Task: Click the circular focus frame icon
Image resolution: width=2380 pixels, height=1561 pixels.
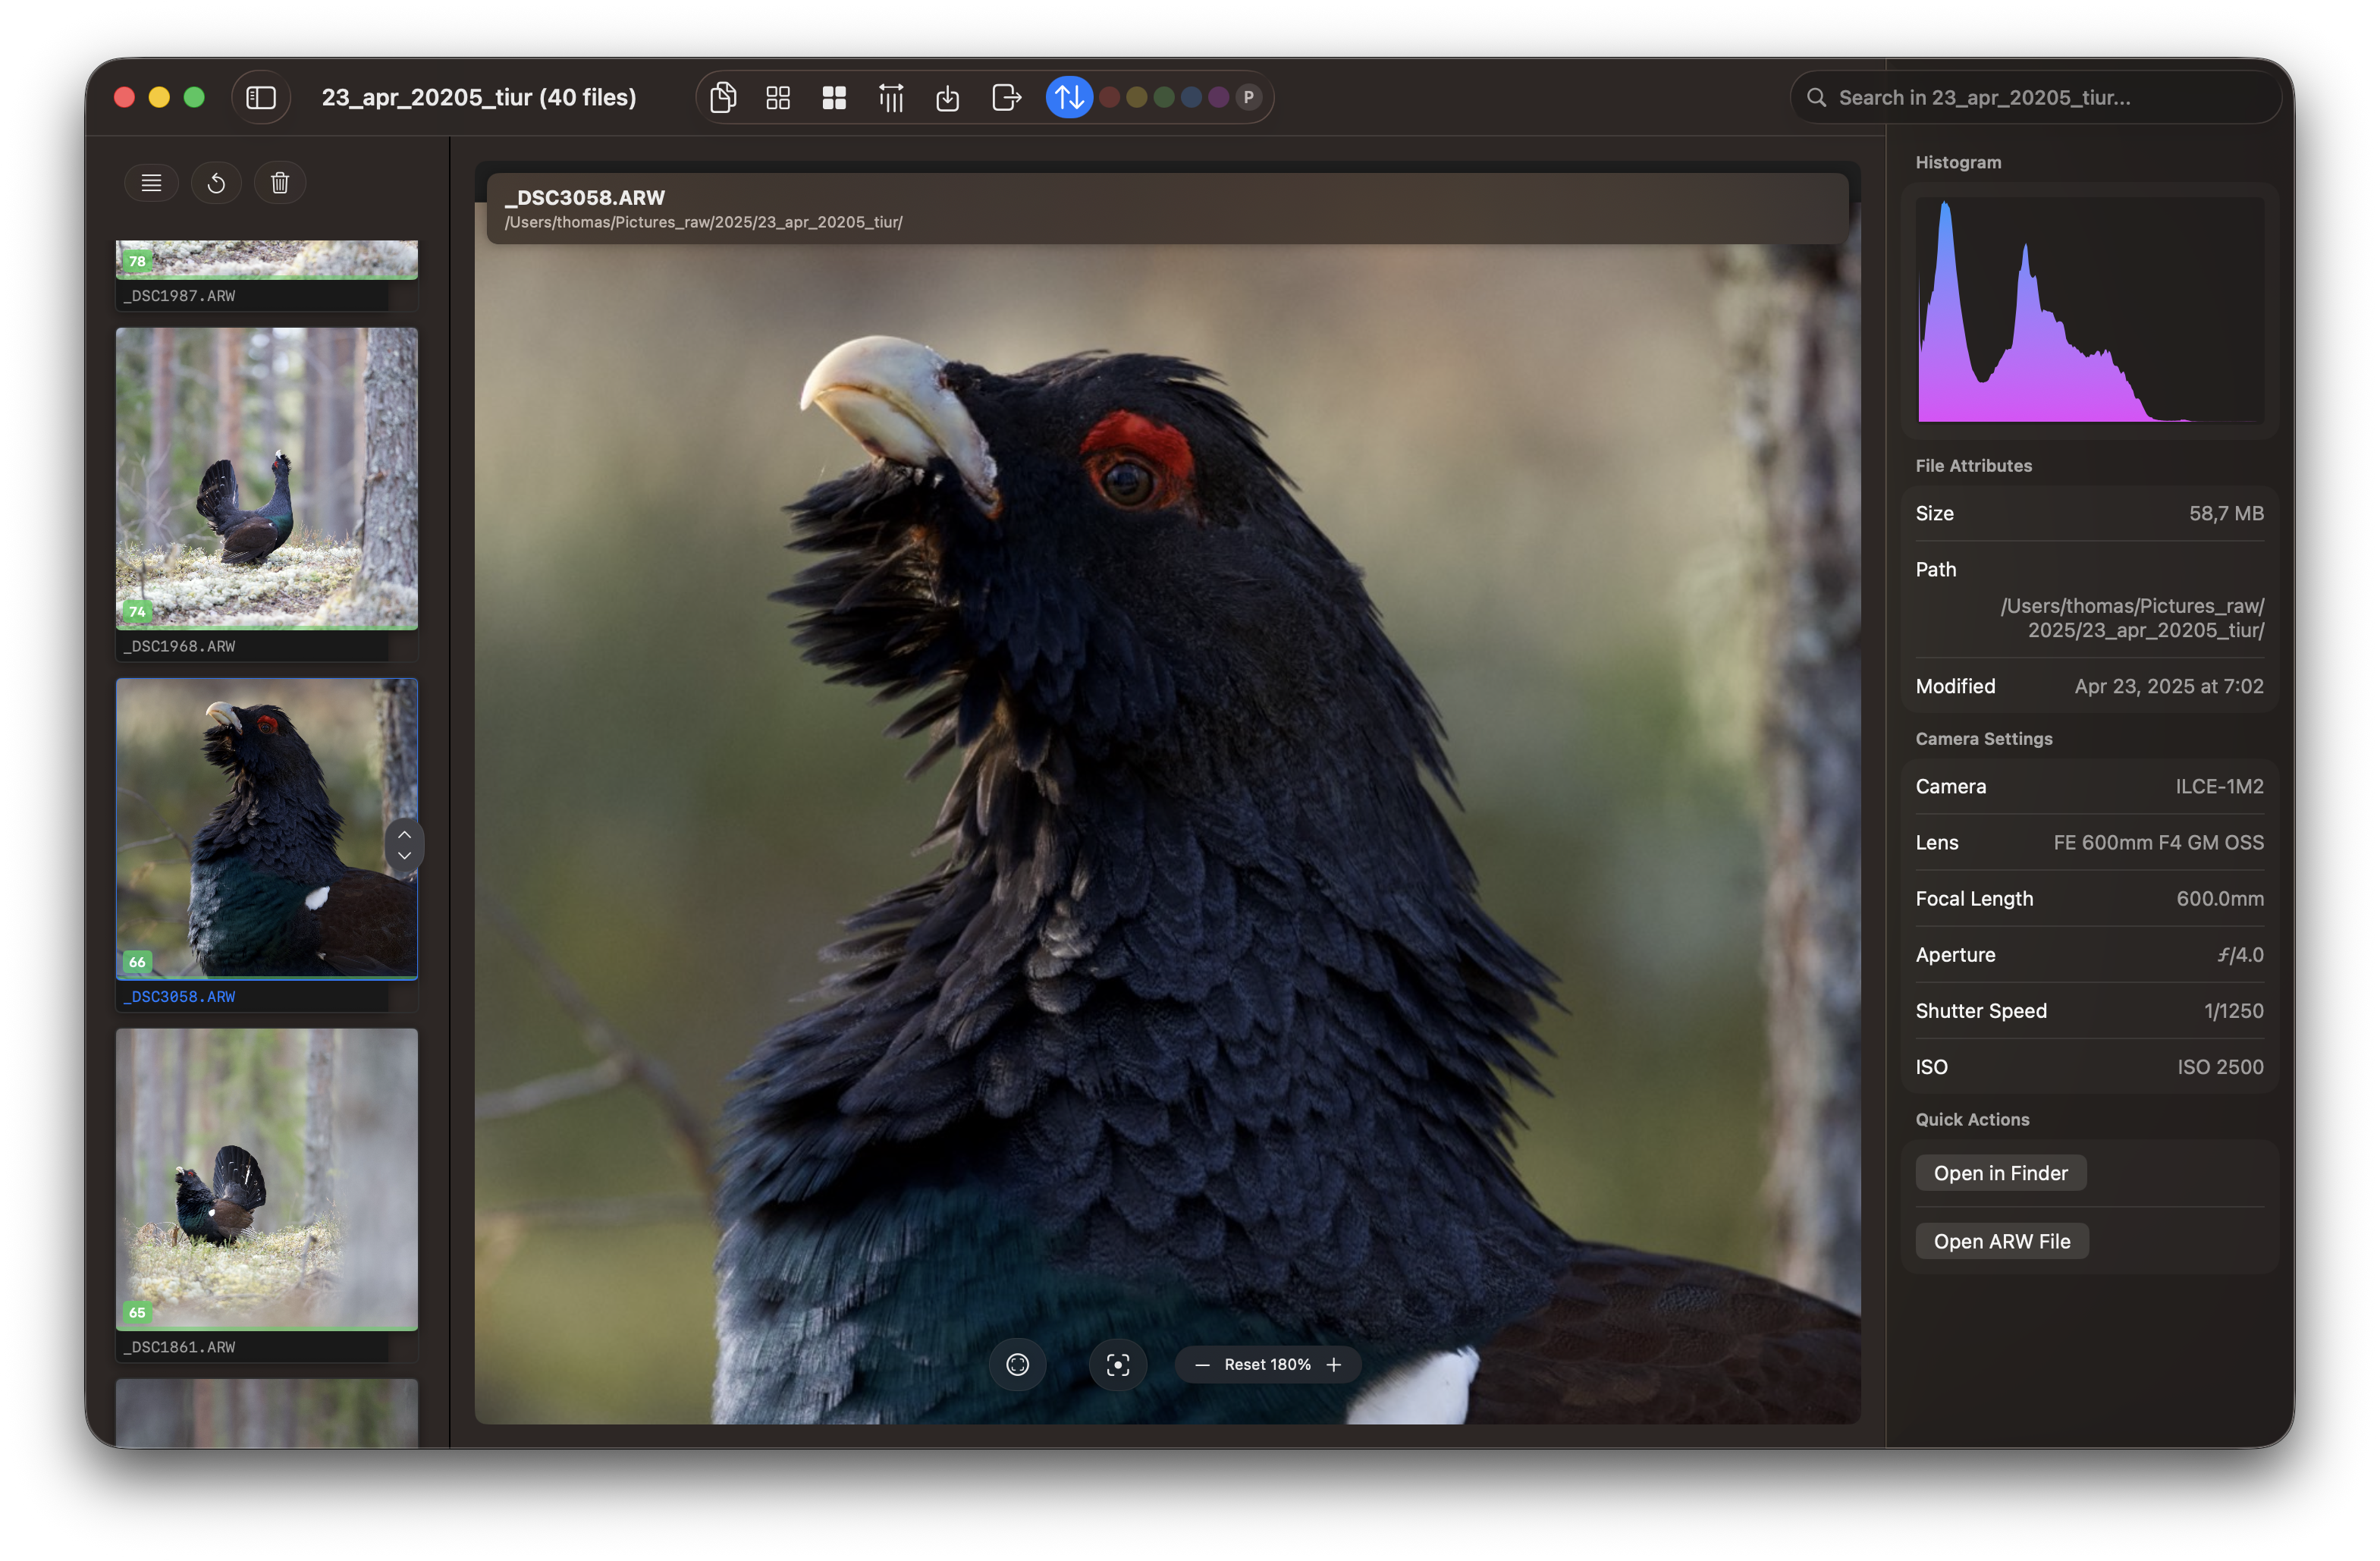Action: coord(1018,1365)
